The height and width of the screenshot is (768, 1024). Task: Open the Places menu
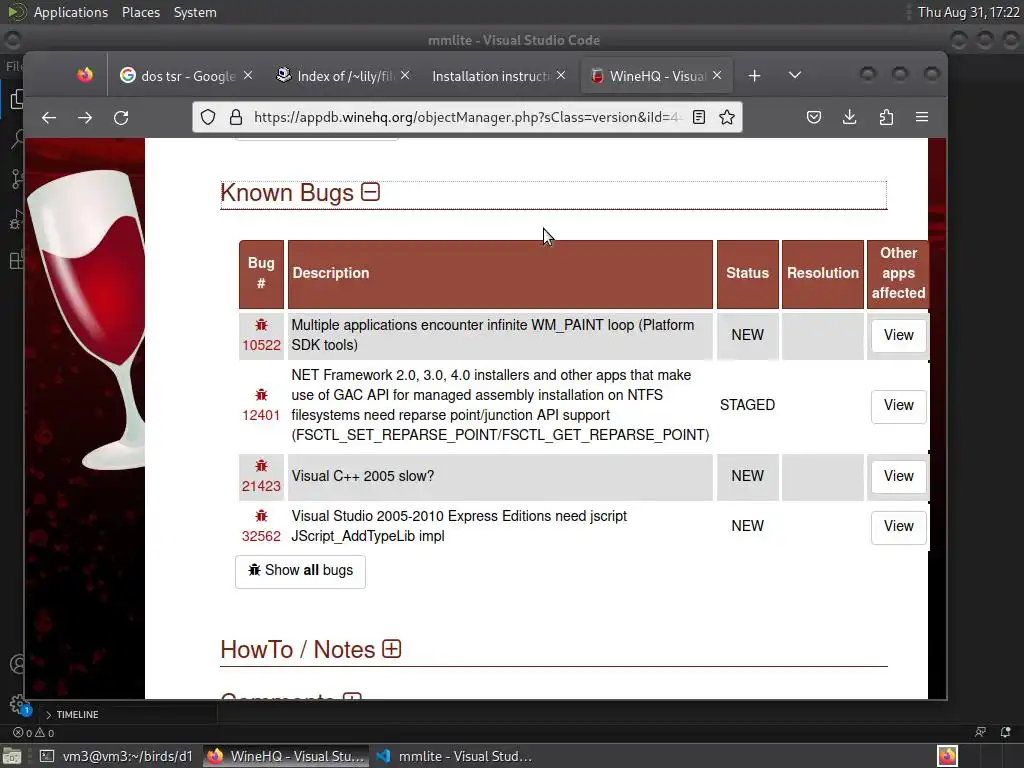pos(140,12)
